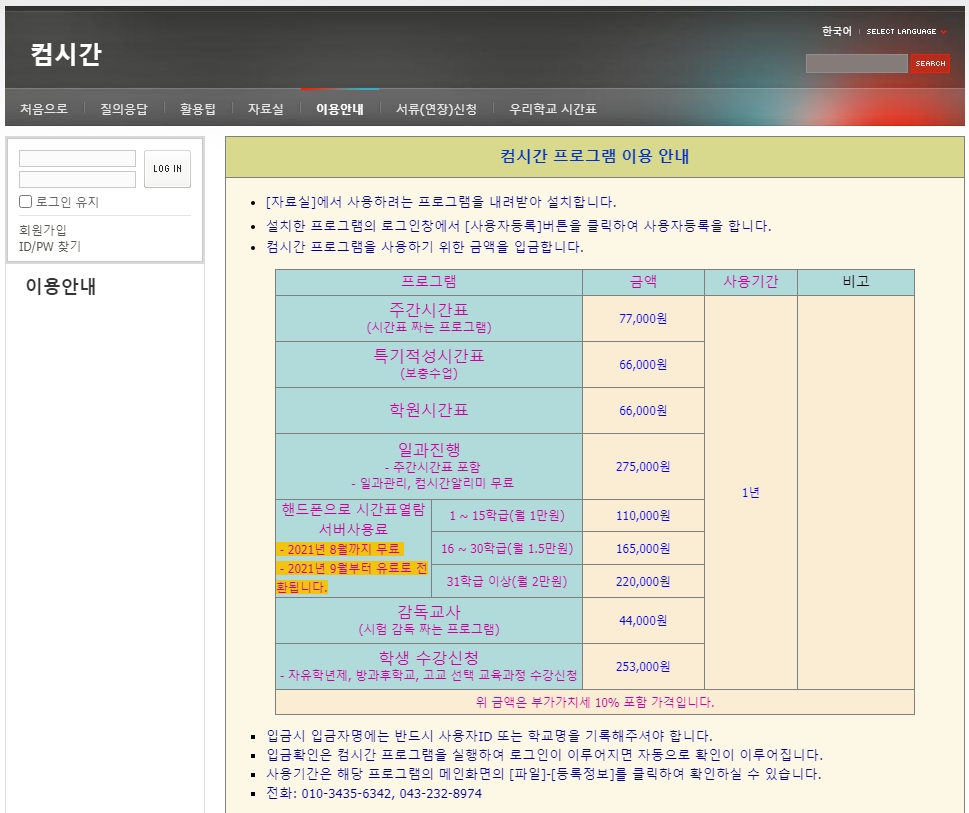Click the 165,000원 price cell
The width and height of the screenshot is (969, 813).
click(643, 549)
